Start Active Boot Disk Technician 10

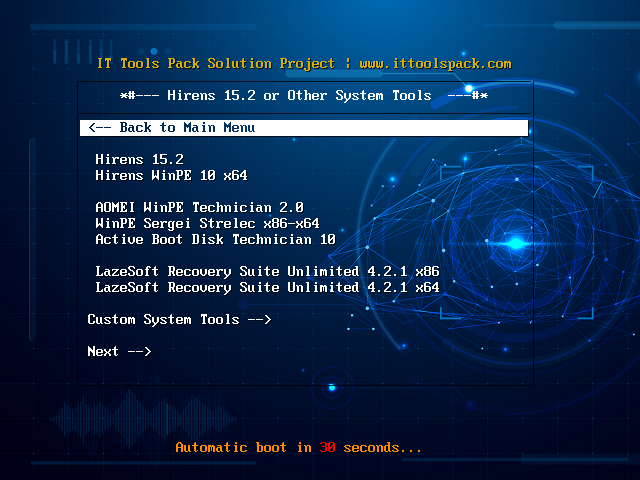coord(215,239)
